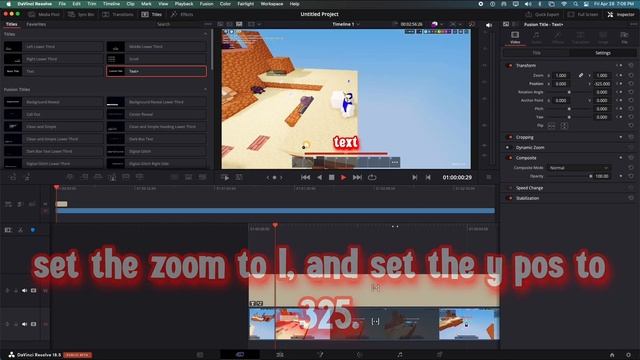Choose the Call Out fusion title
640x360 pixels.
click(x=53, y=114)
